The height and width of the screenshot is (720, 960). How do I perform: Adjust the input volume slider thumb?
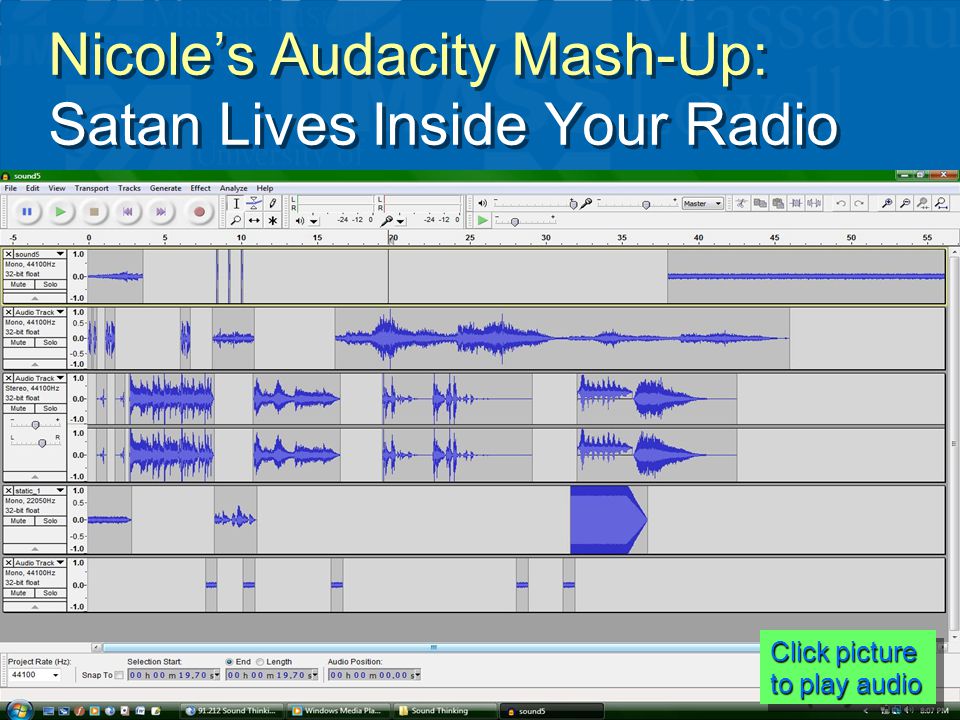click(x=645, y=204)
